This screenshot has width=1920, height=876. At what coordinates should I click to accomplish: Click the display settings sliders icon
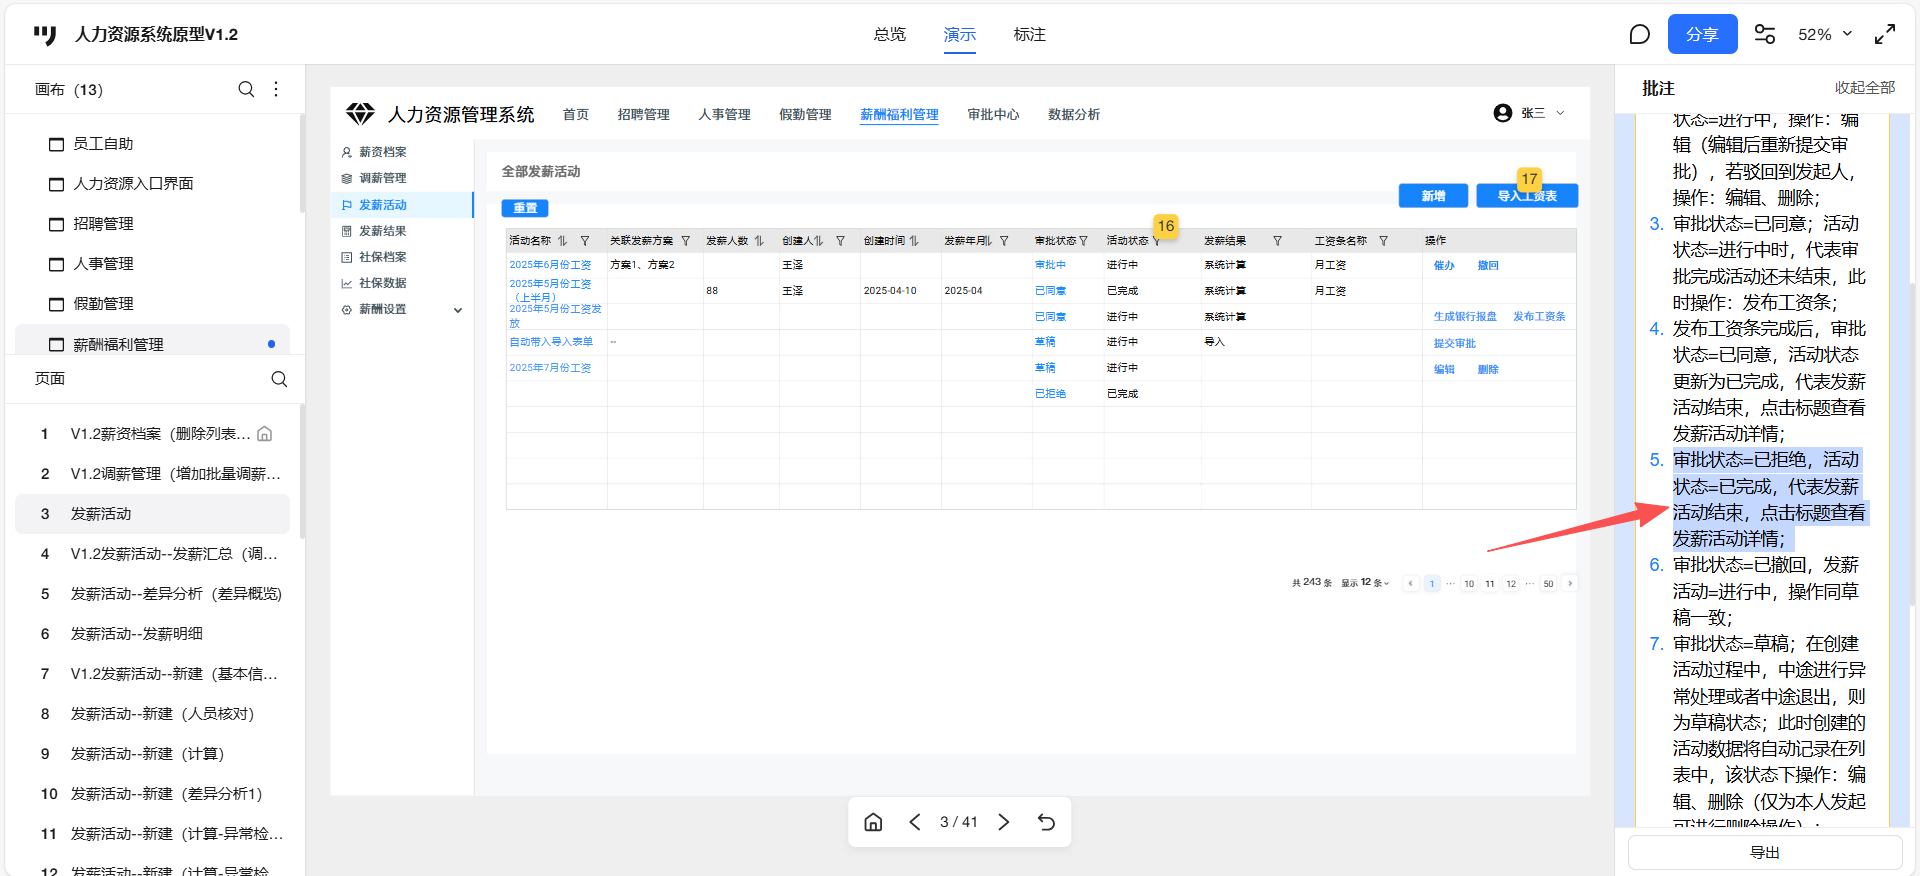(x=1765, y=35)
